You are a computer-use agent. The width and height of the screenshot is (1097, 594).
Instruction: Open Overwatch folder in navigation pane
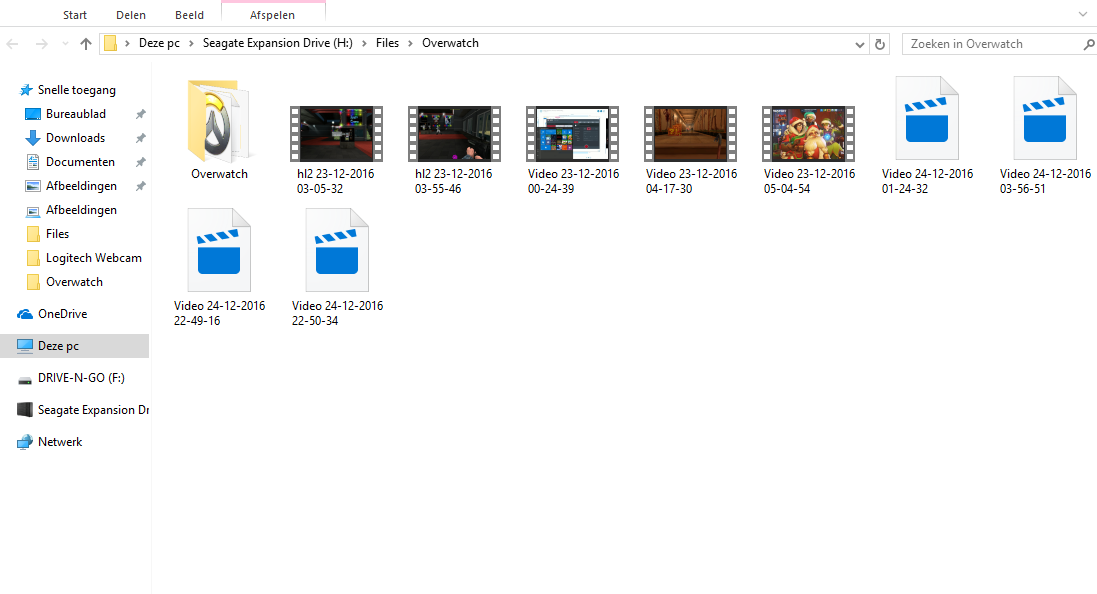pyautogui.click(x=74, y=281)
